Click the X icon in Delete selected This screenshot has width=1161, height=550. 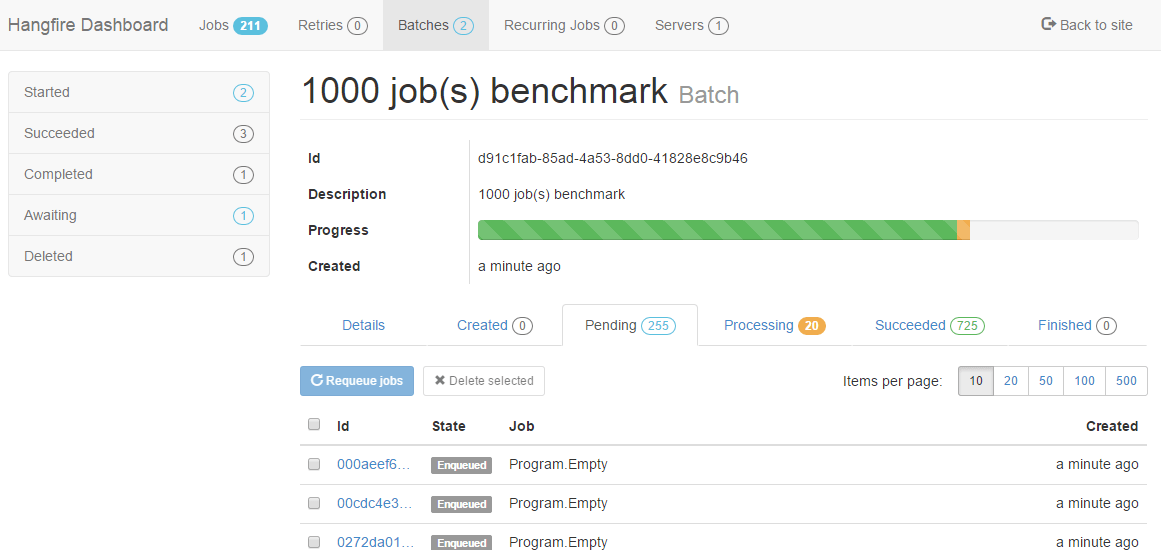(440, 380)
